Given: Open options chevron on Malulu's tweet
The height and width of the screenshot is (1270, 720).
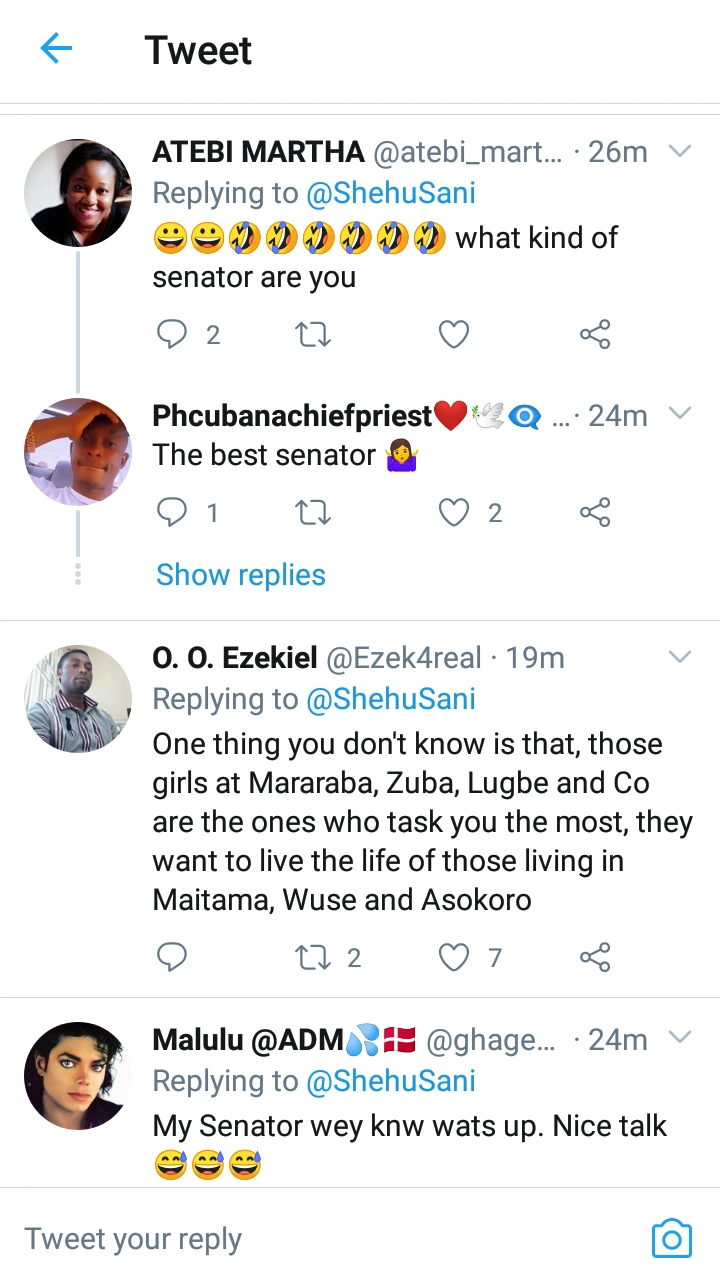Looking at the screenshot, I should [x=680, y=1038].
